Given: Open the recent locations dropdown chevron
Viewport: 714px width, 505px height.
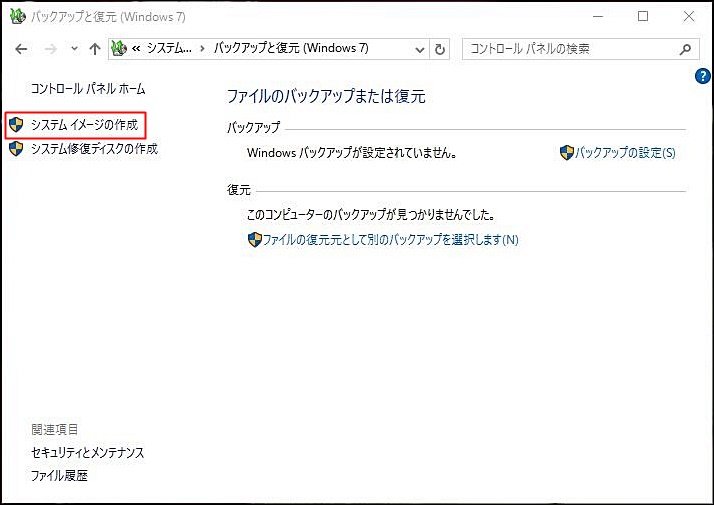Looking at the screenshot, I should click(74, 49).
